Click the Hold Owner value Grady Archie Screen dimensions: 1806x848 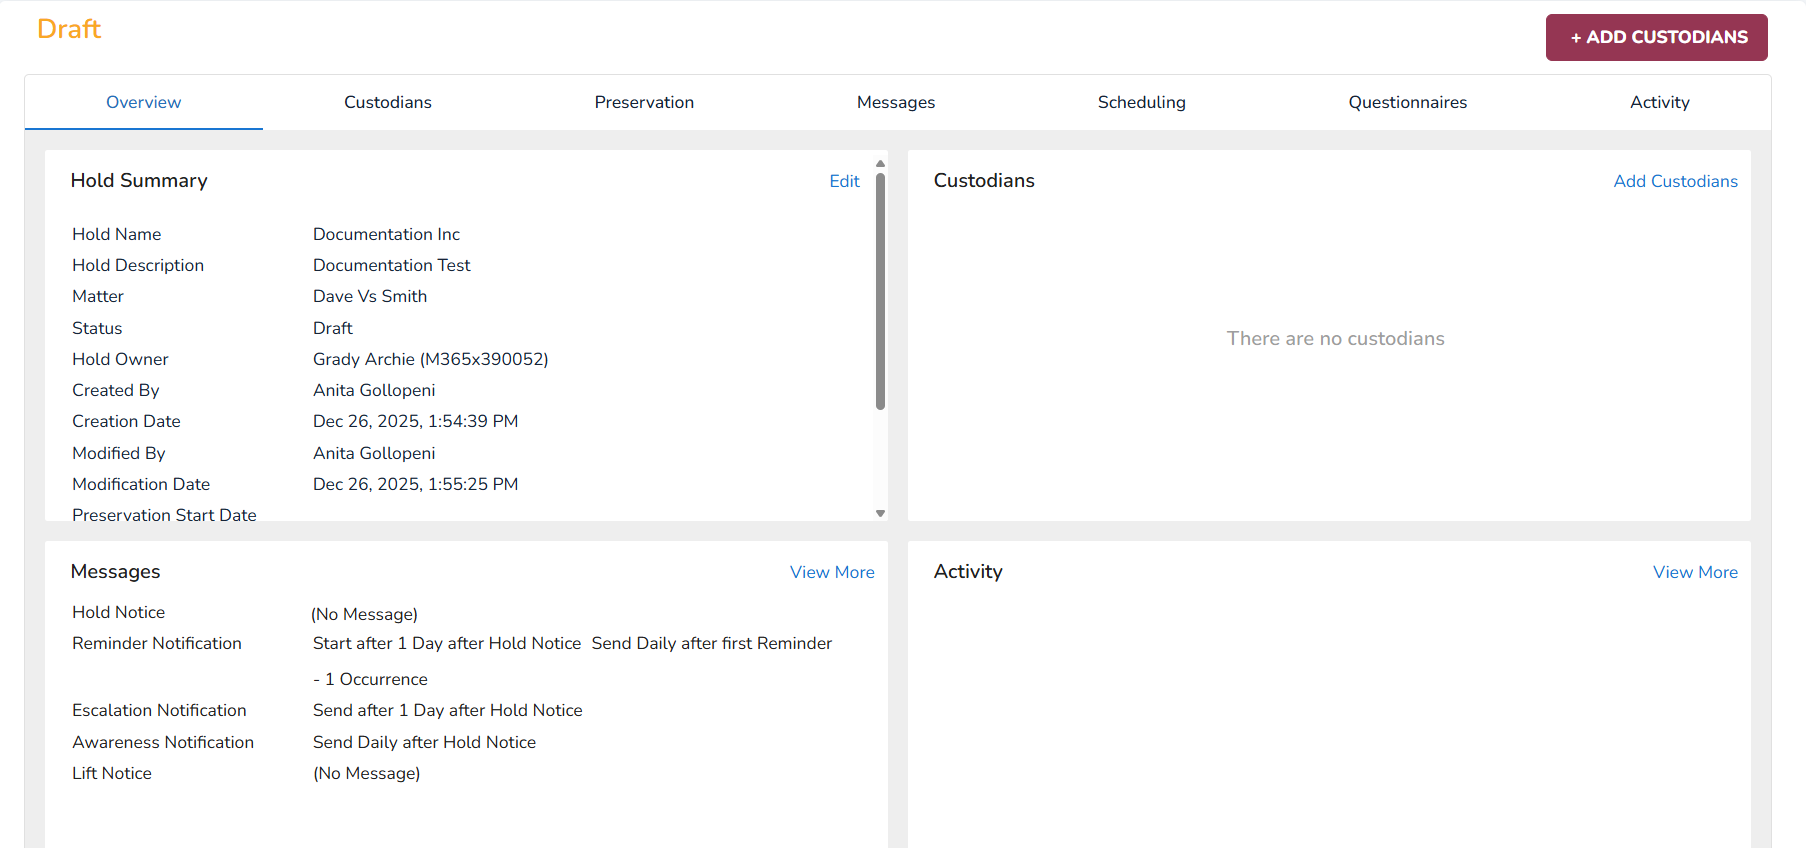(430, 359)
